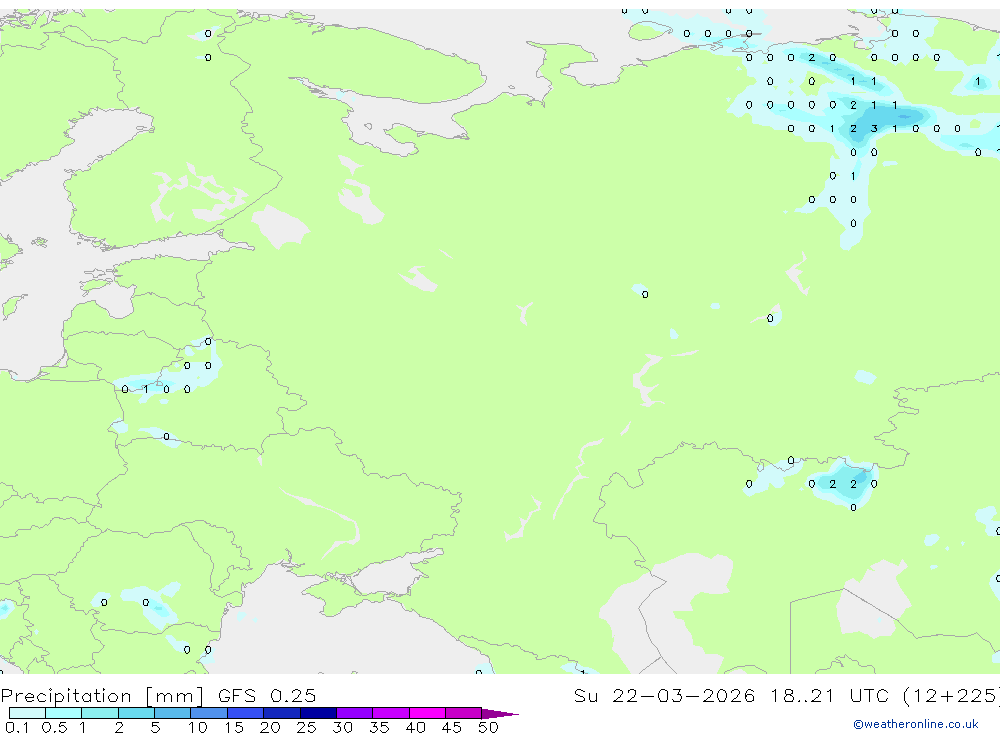Click the 15 legend scale label

(x=233, y=727)
